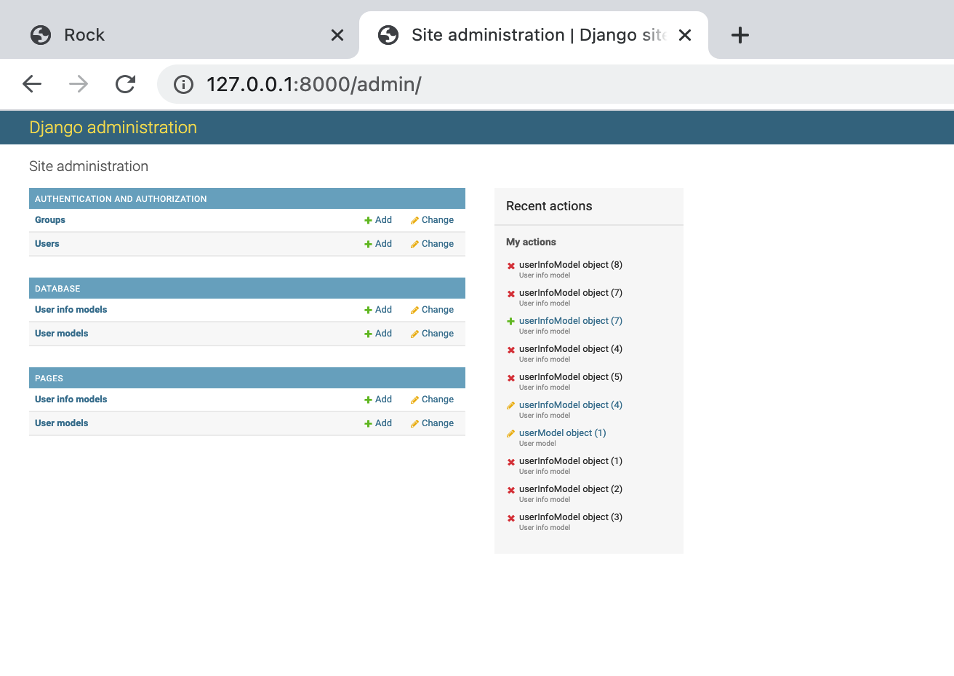Click the page reload icon
The width and height of the screenshot is (954, 676).
(124, 84)
